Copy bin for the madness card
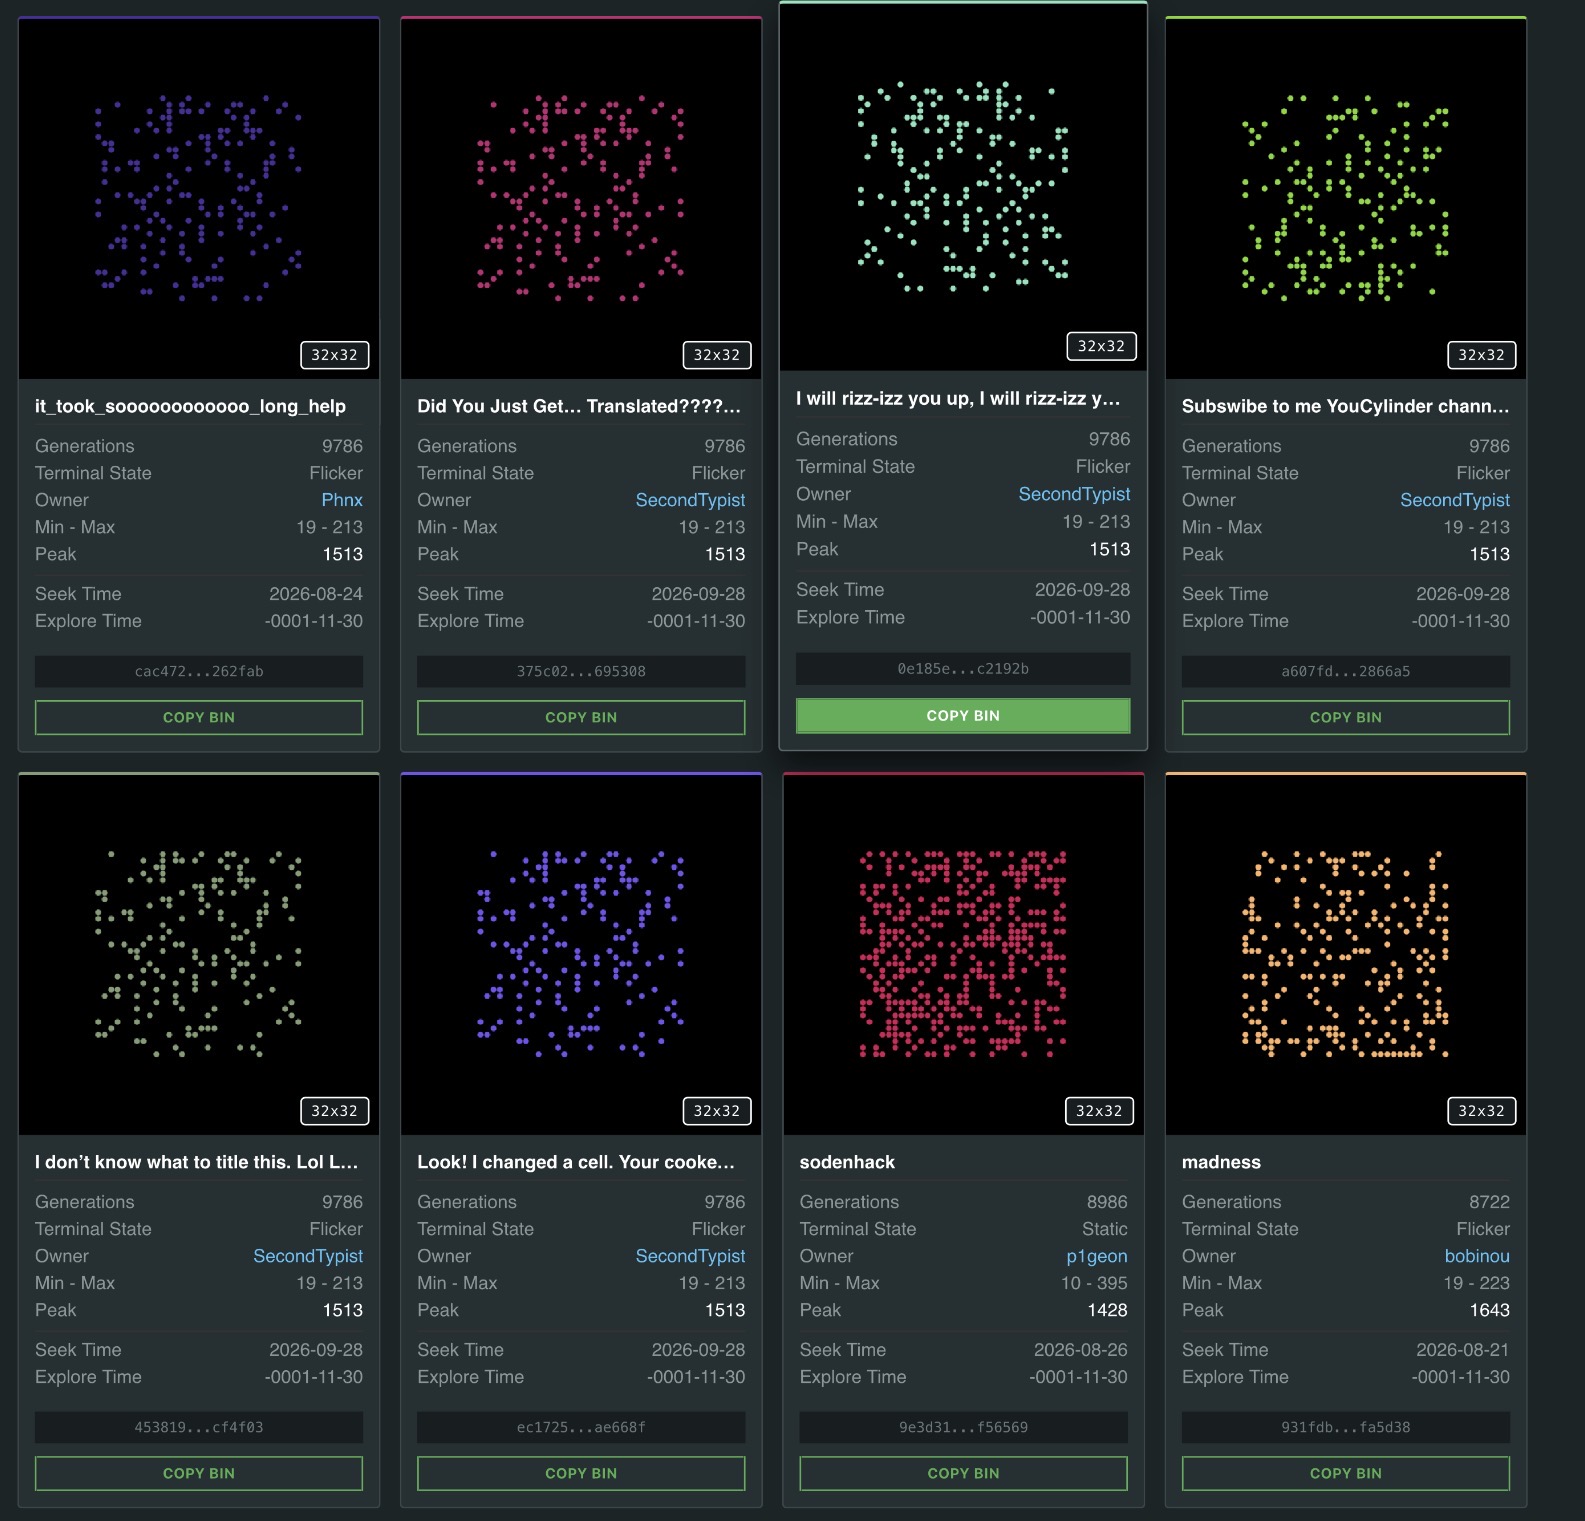The image size is (1585, 1521). coord(1346,1473)
